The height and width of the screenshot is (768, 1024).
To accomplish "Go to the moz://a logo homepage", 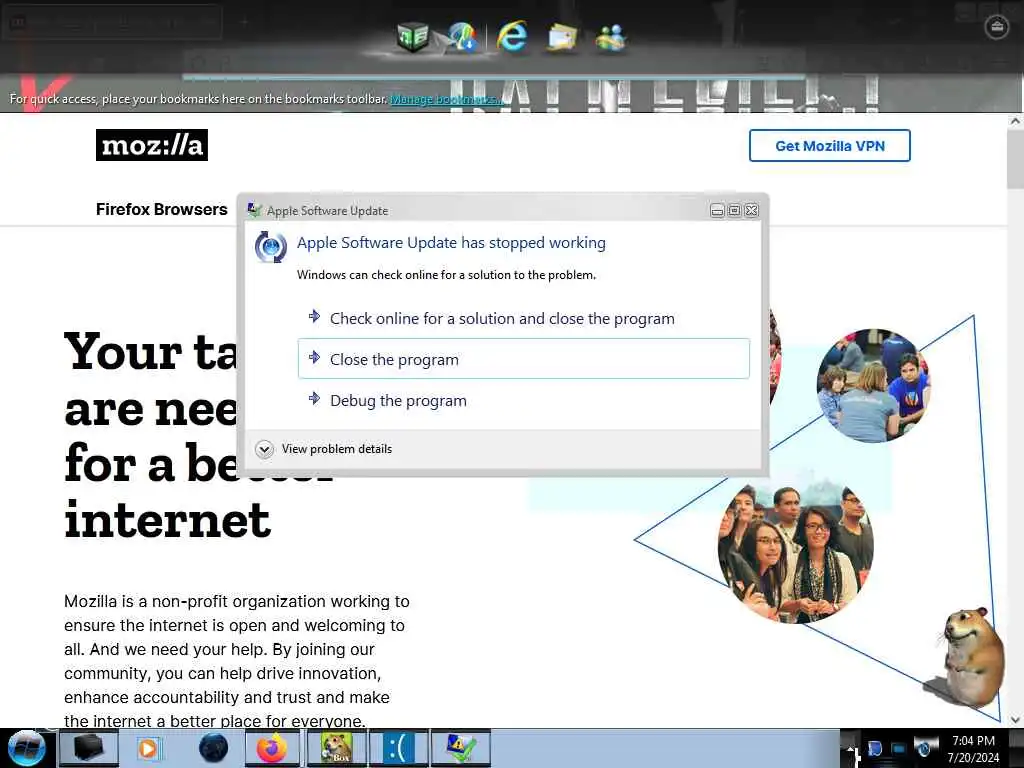I will [152, 145].
